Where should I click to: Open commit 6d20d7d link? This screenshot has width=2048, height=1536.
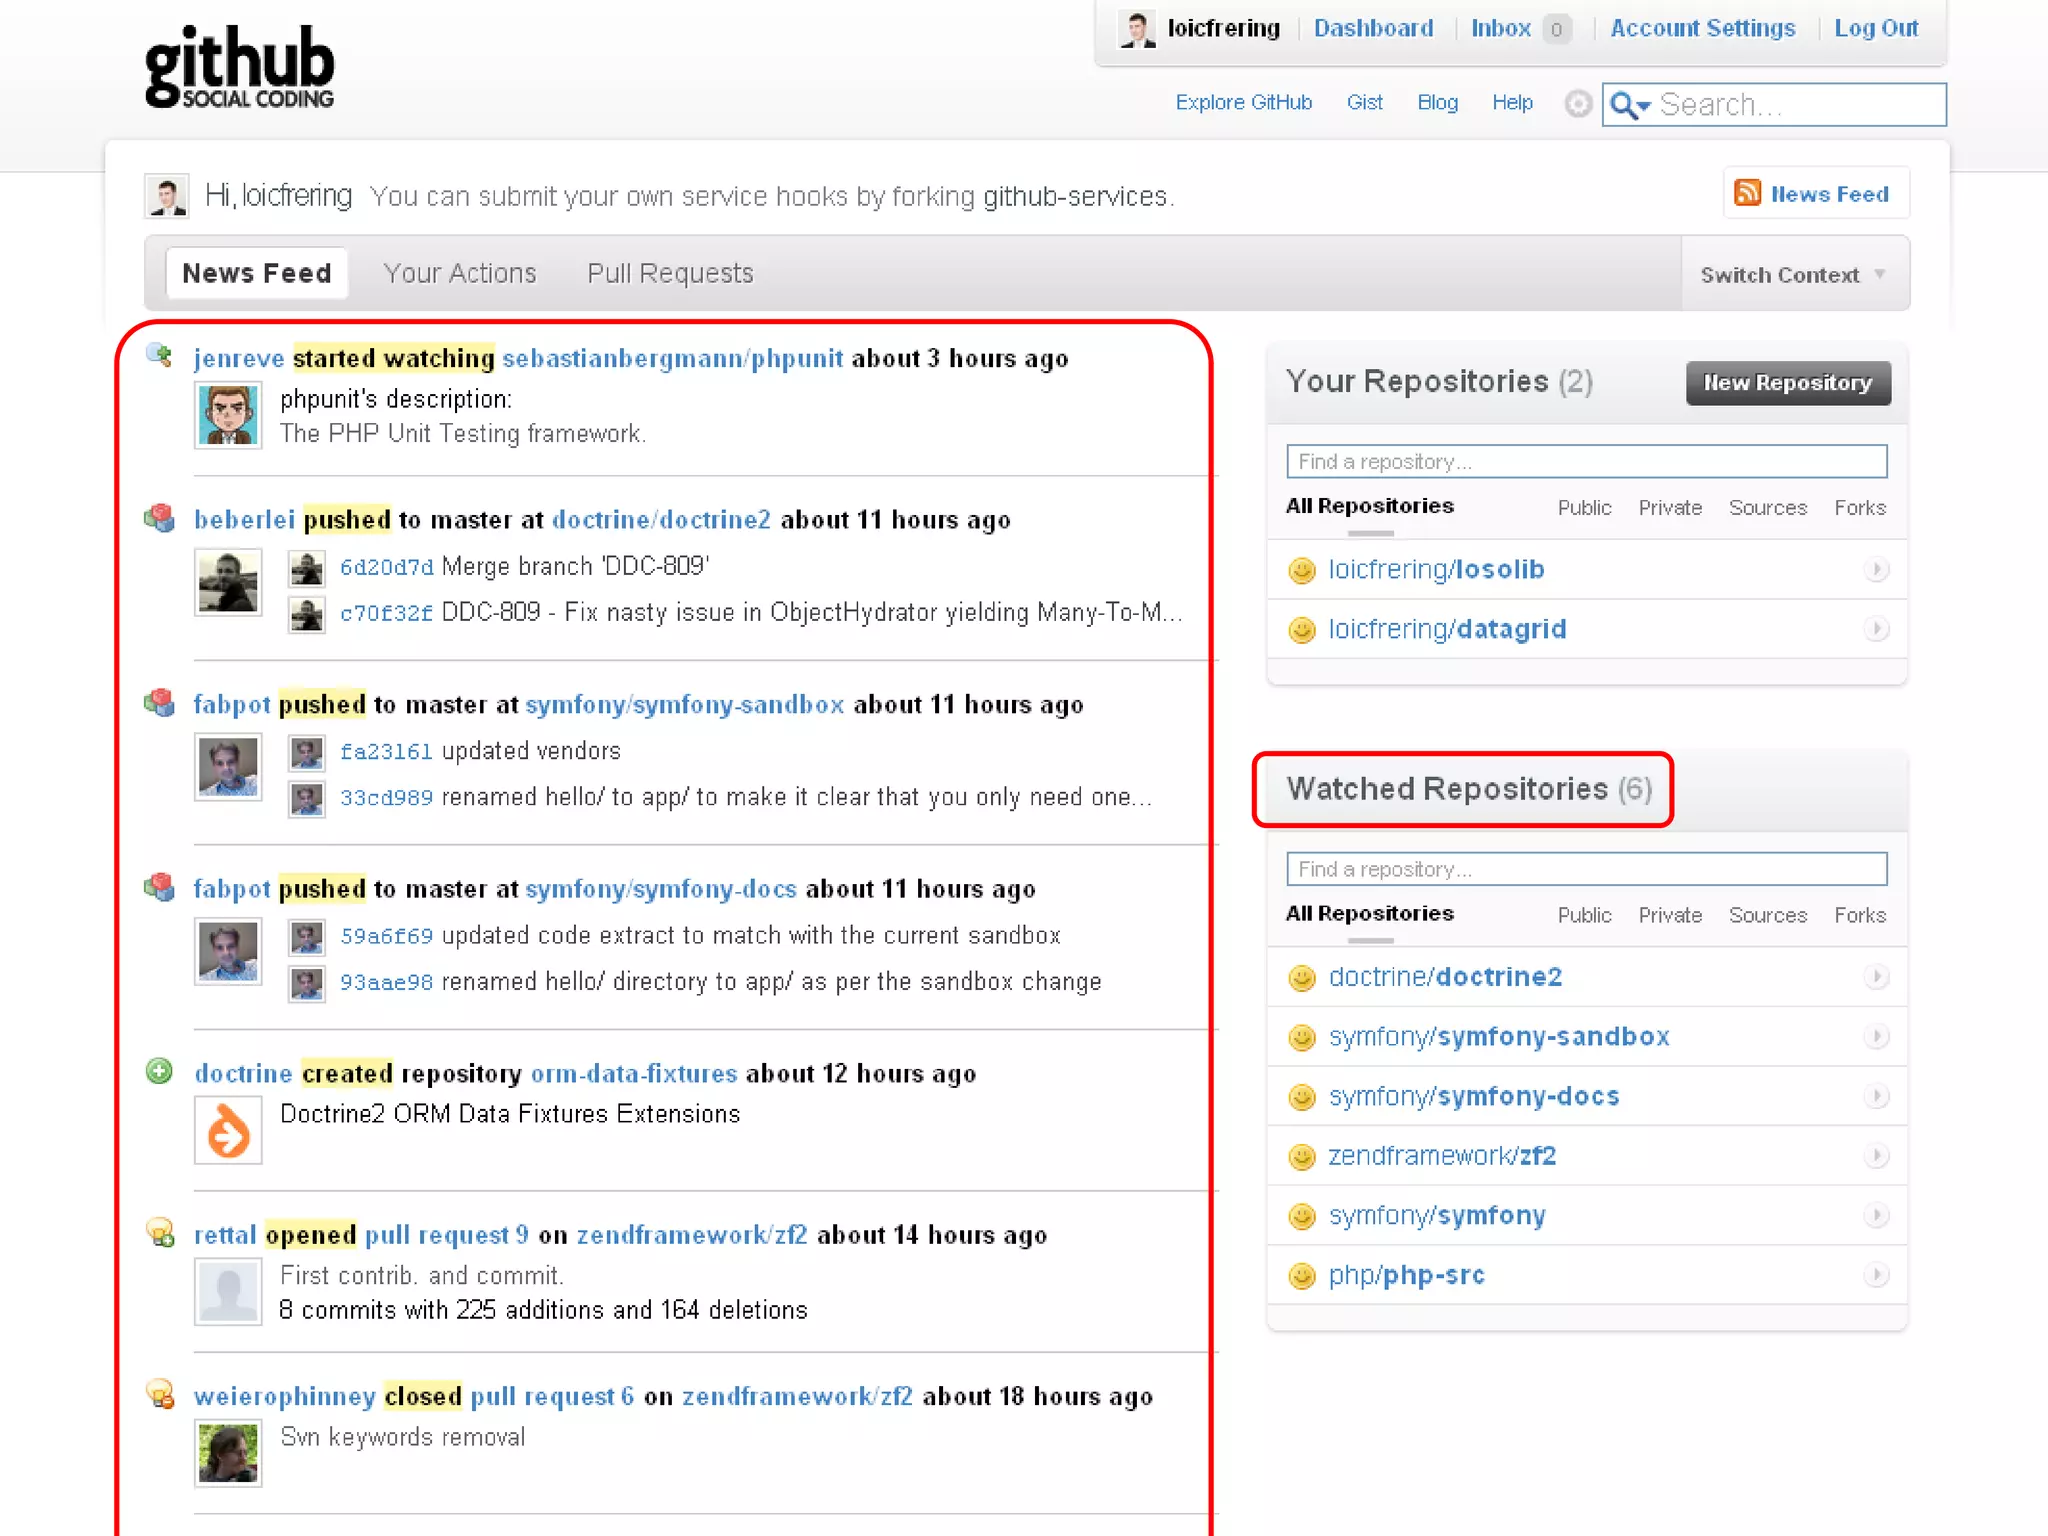click(386, 567)
